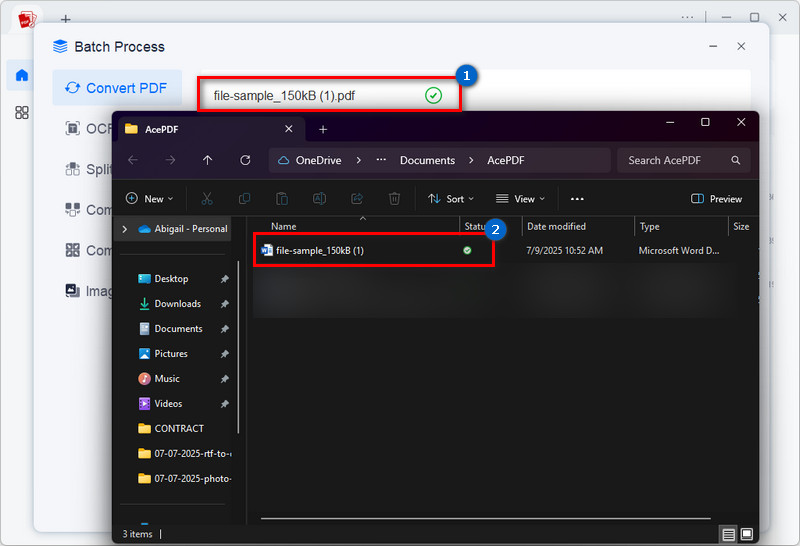
Task: Select file-sample_150kB (1) Word document
Action: (x=319, y=250)
